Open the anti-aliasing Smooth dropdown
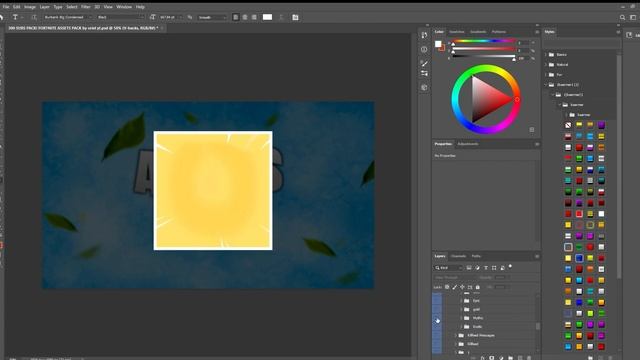Image resolution: width=640 pixels, height=360 pixels. click(211, 17)
